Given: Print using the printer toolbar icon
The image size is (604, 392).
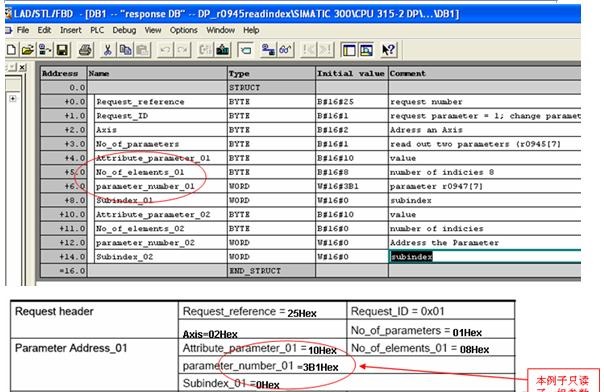Looking at the screenshot, I should pos(85,50).
